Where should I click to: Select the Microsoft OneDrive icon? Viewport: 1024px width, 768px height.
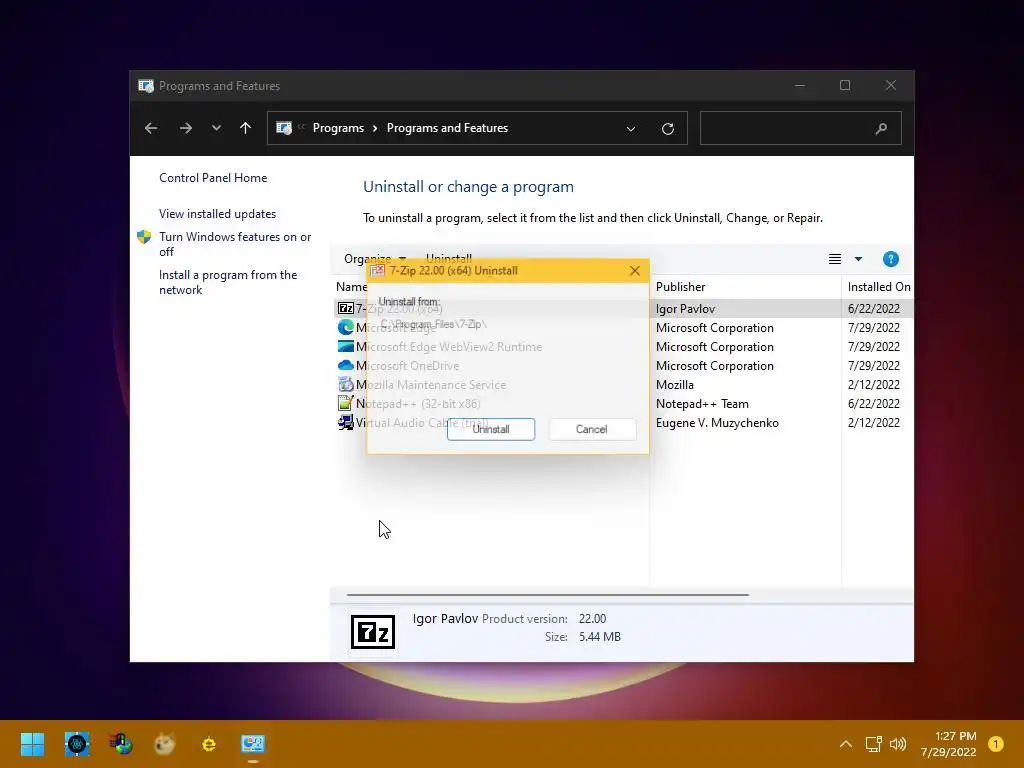[345, 366]
